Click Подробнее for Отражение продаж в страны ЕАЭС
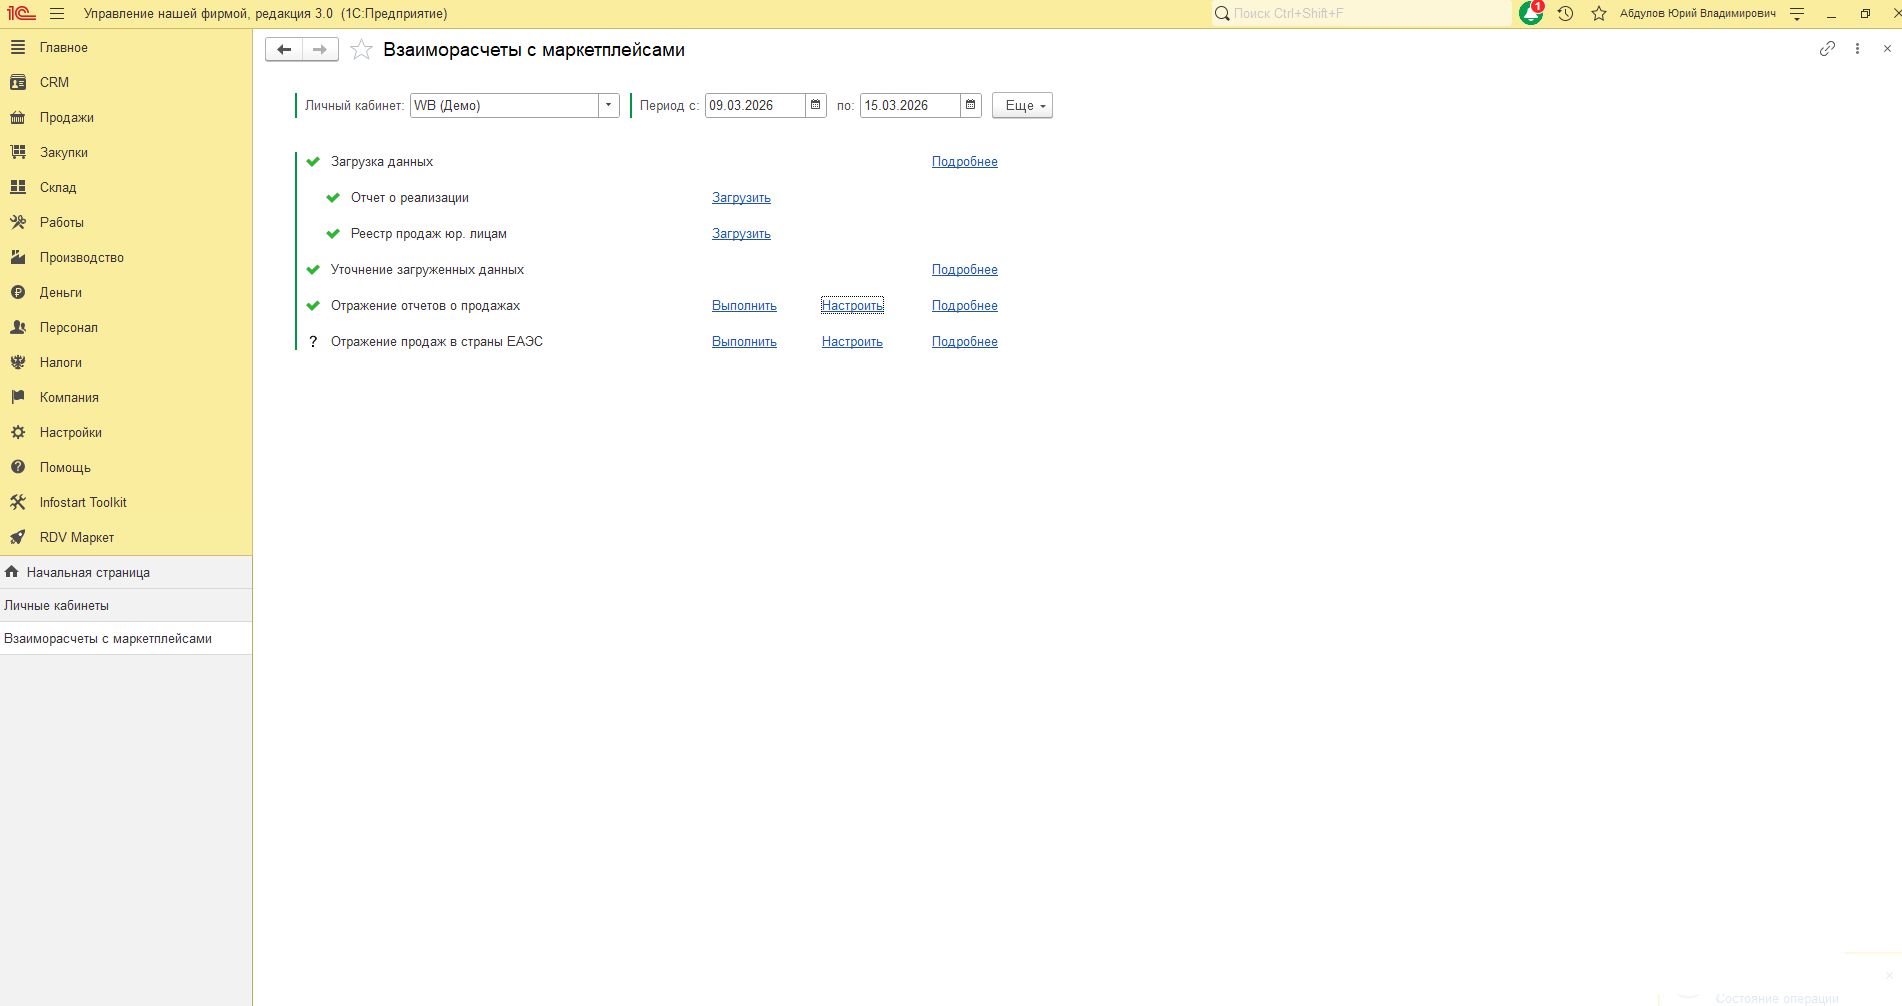The image size is (1902, 1006). tap(965, 342)
